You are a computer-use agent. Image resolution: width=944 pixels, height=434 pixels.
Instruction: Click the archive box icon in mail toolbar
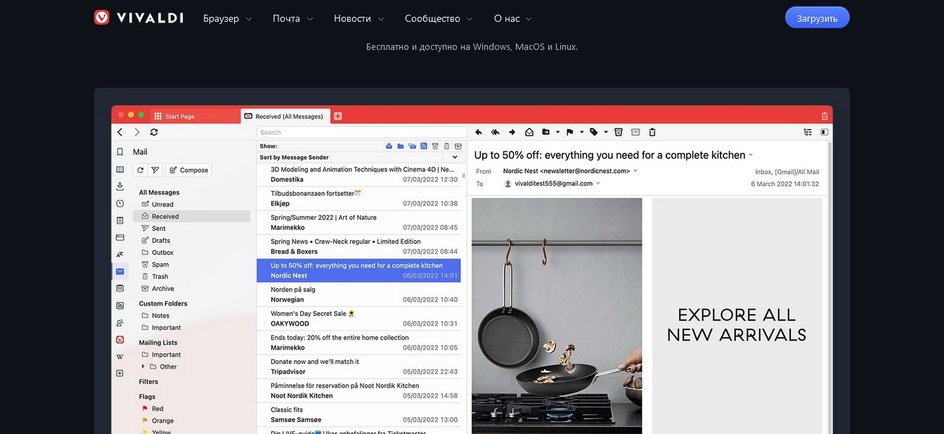(x=635, y=132)
